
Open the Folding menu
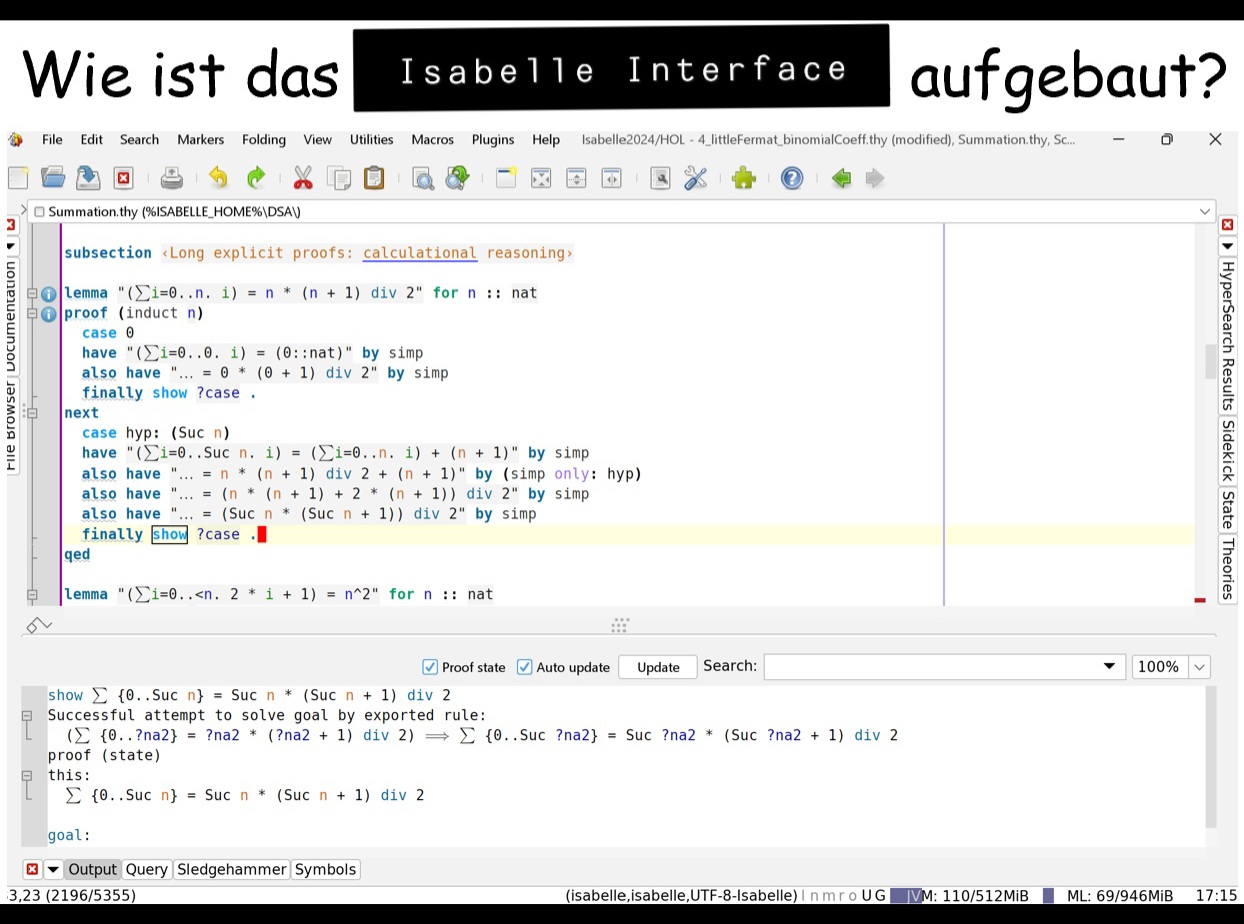tap(264, 140)
